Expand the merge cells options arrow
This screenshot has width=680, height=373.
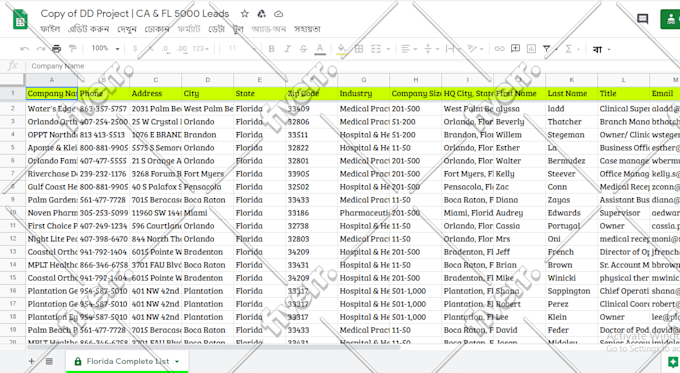[388, 49]
